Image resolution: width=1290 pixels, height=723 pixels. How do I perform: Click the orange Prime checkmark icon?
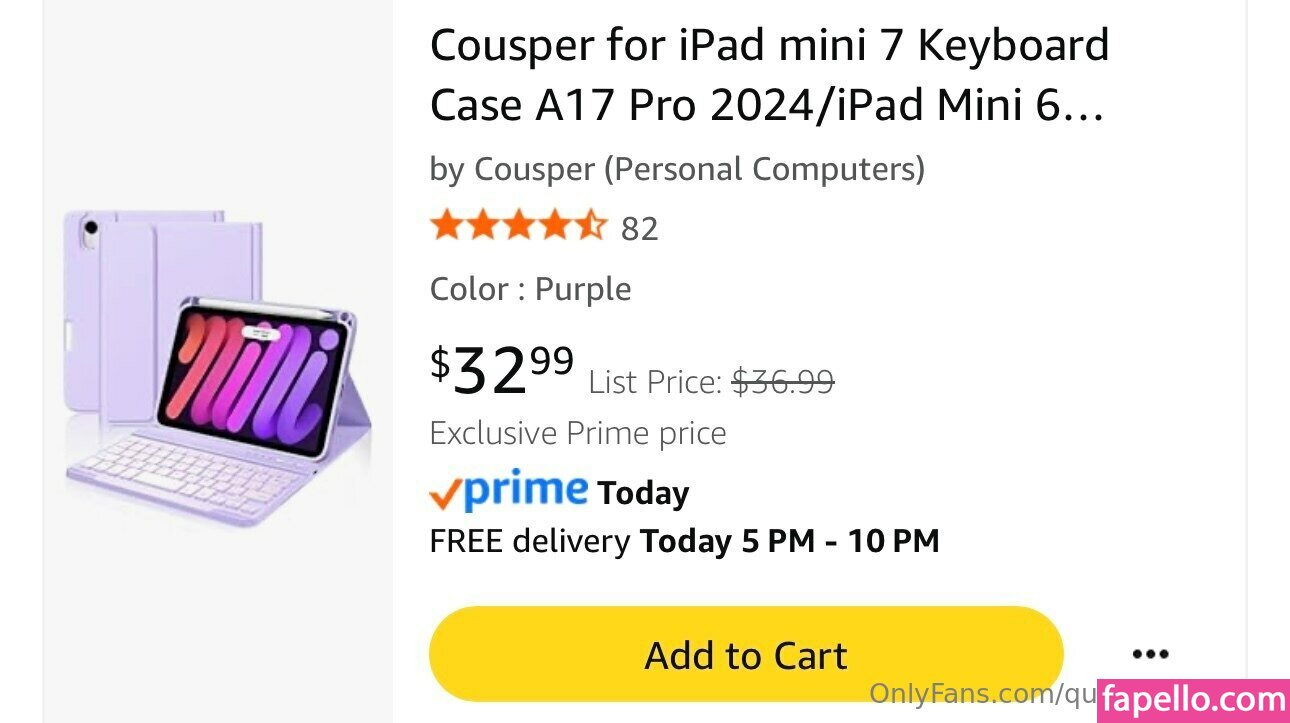[445, 493]
